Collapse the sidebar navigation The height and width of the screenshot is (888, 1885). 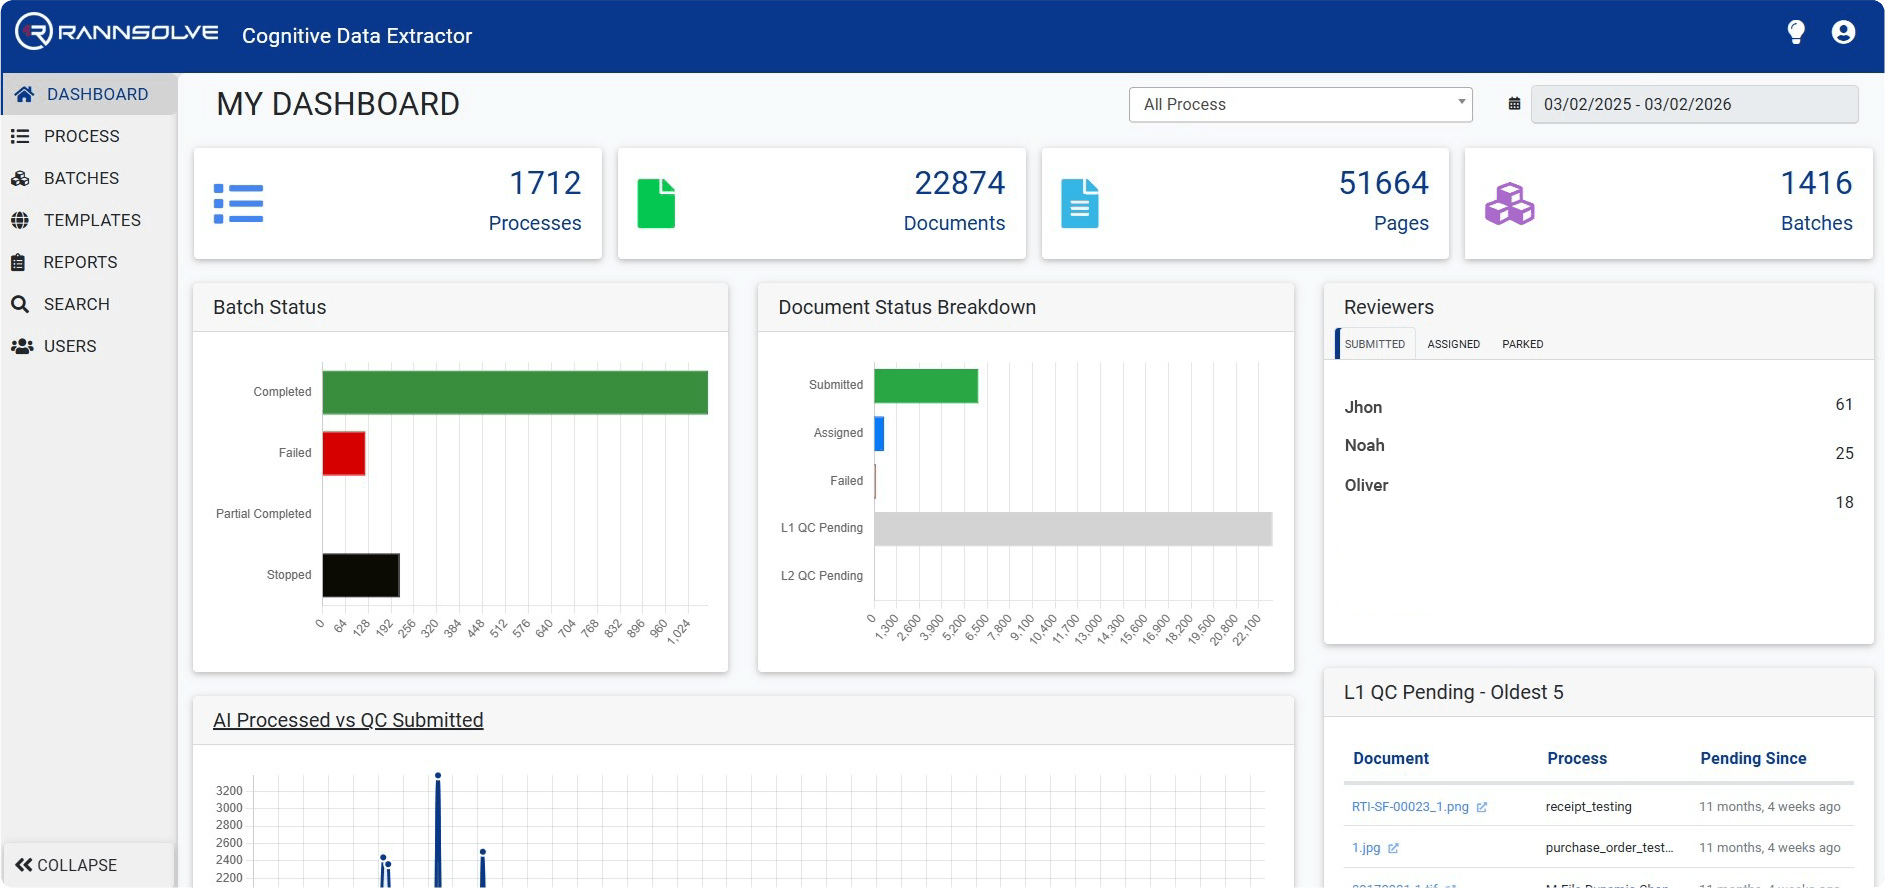[x=67, y=865]
